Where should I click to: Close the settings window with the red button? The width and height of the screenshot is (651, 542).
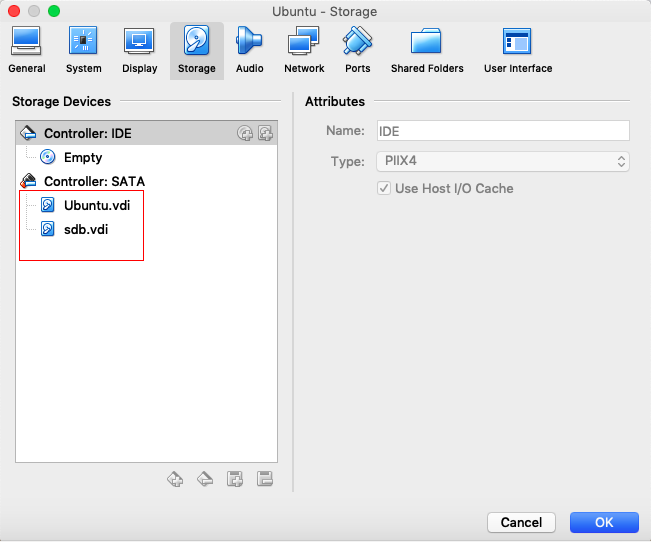pos(14,11)
